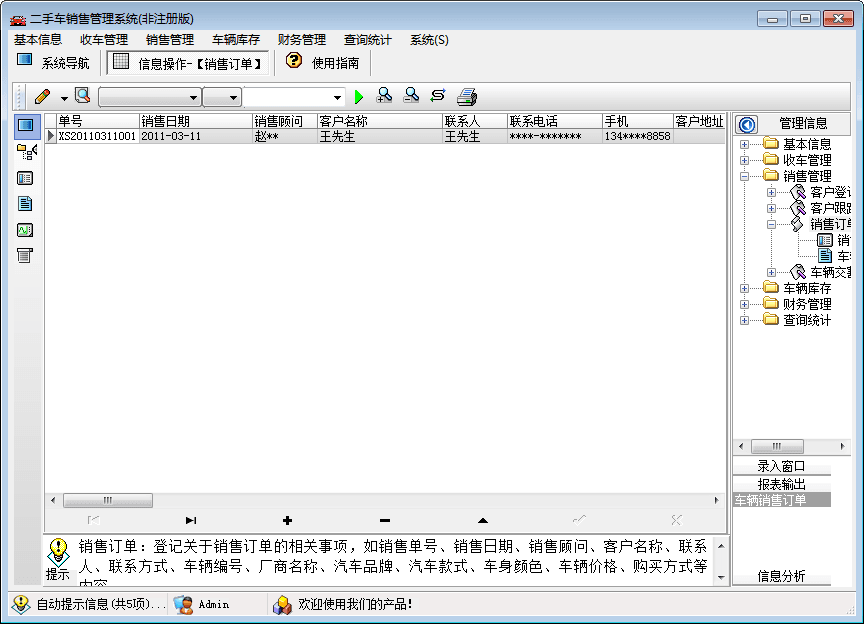This screenshot has height=624, width=864.
Task: Click the green run query arrow
Action: pyautogui.click(x=360, y=97)
